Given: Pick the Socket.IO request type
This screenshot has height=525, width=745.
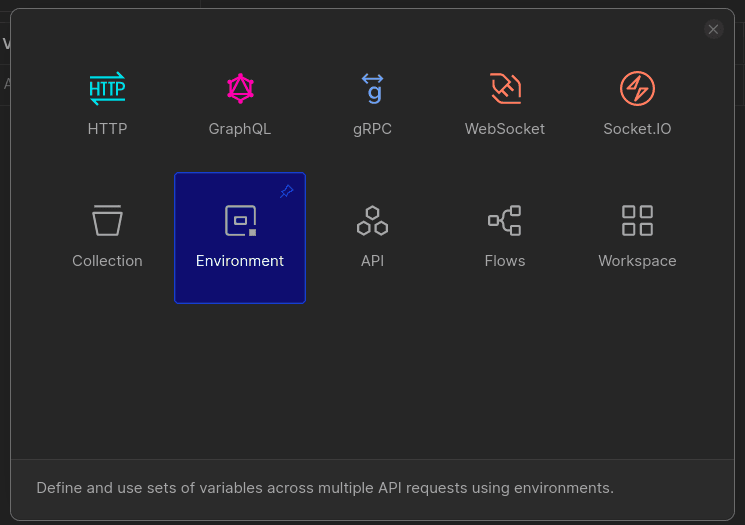Looking at the screenshot, I should point(637,105).
